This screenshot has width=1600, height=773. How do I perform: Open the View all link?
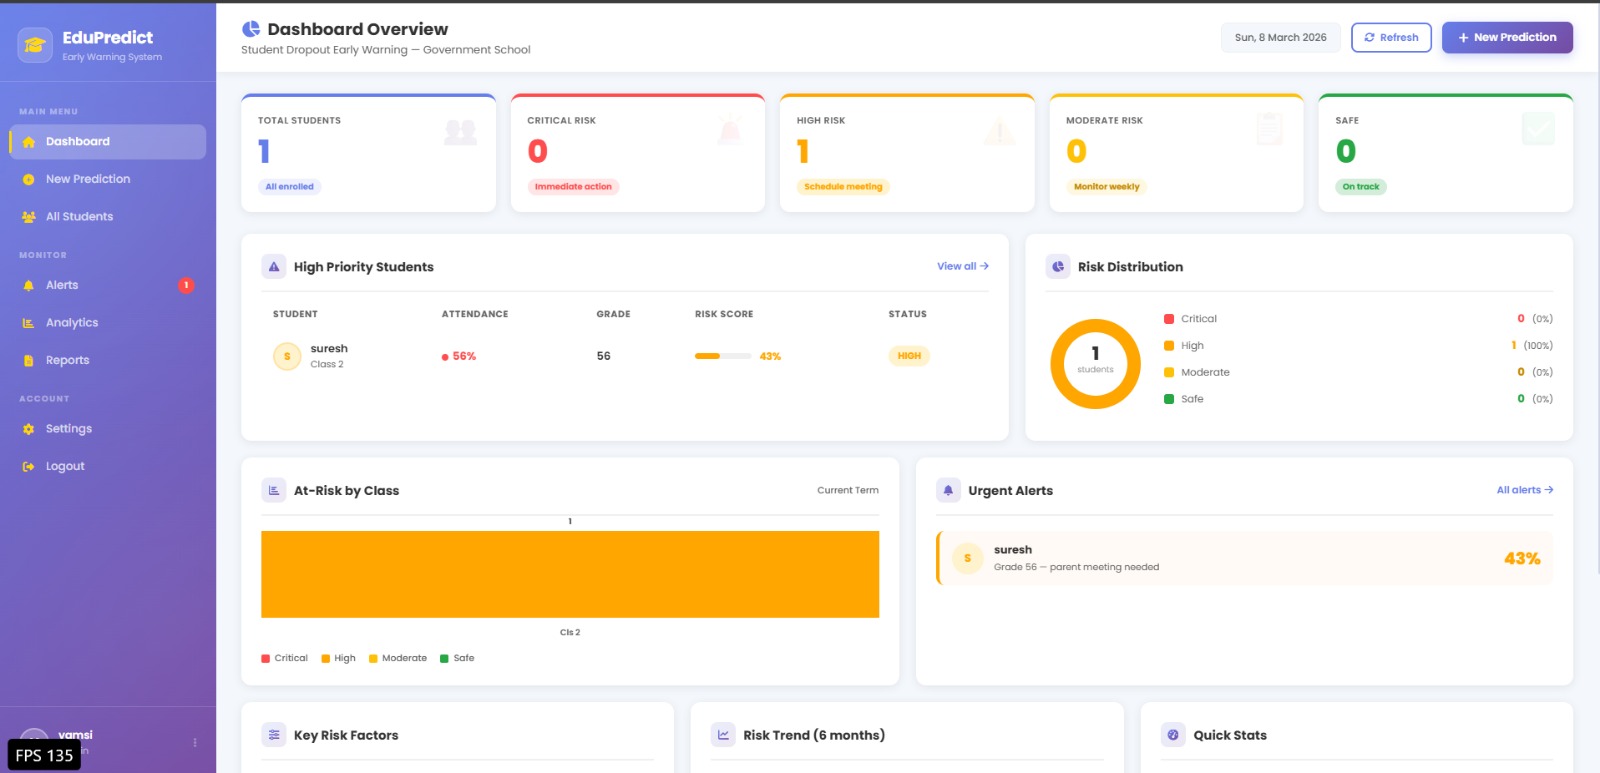(x=963, y=266)
